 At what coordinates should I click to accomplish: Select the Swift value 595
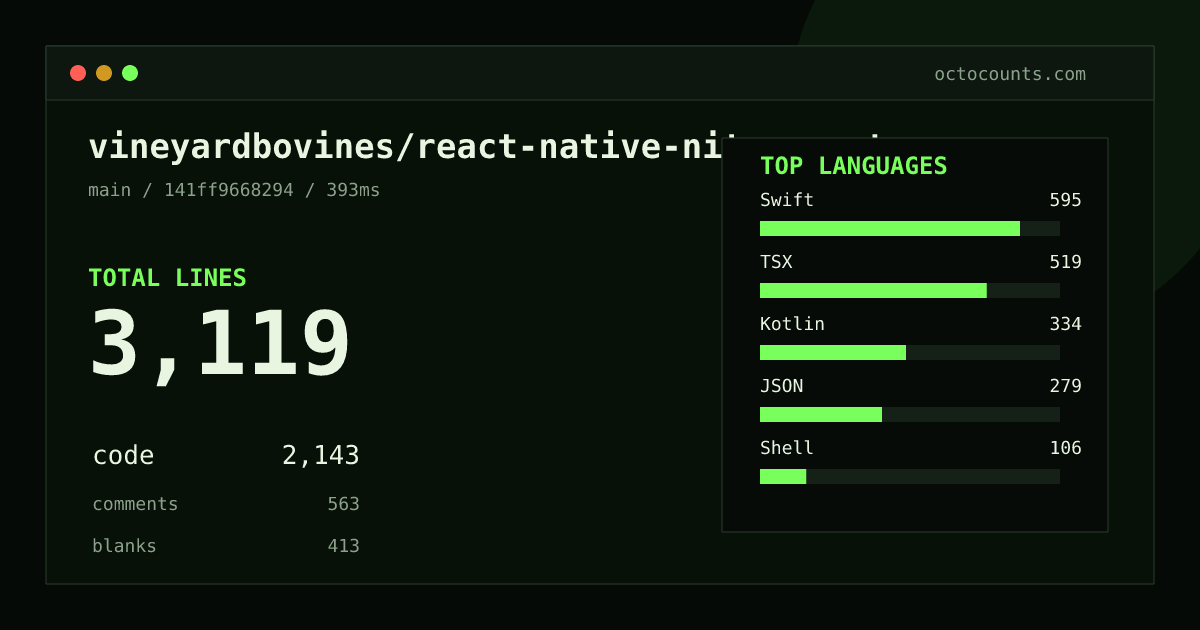1065,200
